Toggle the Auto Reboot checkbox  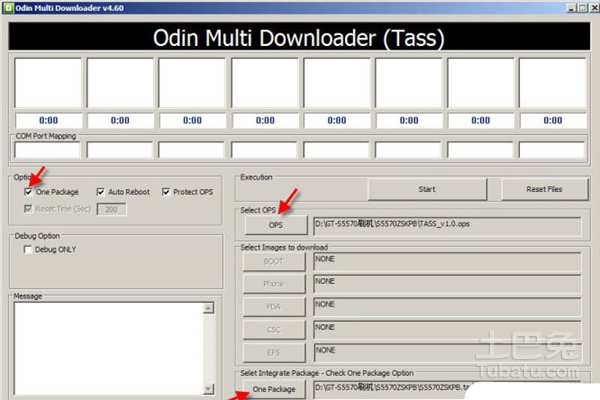101,192
